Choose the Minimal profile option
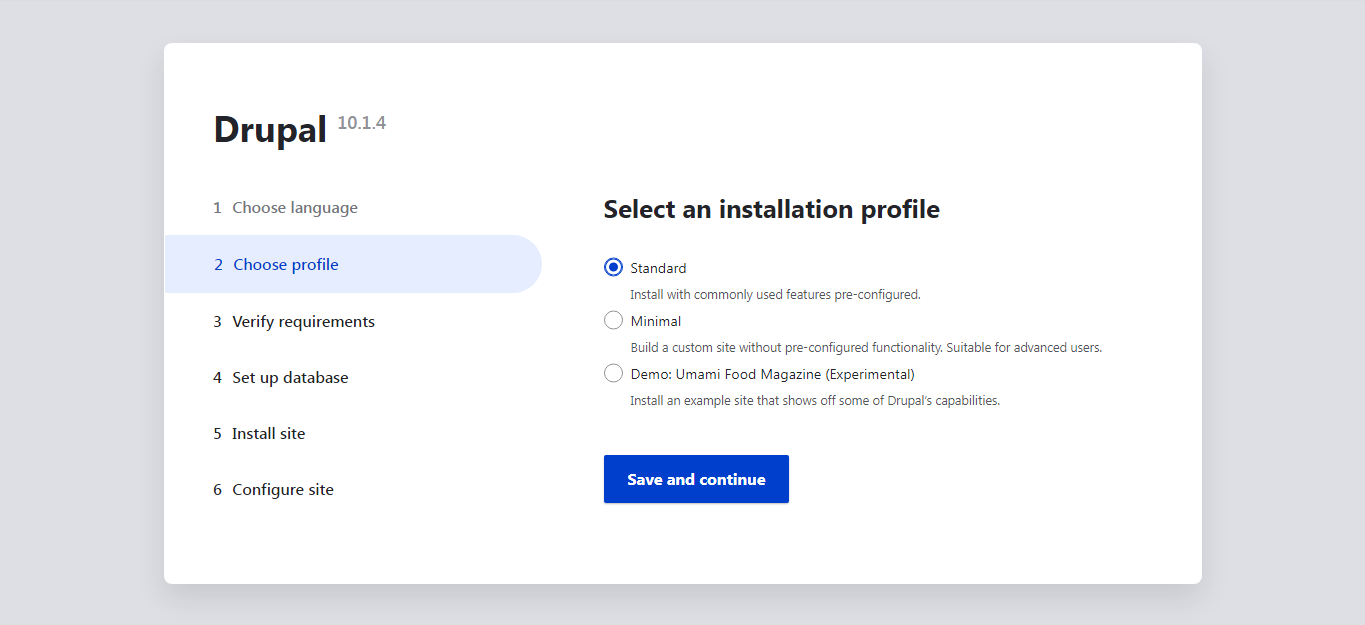 click(613, 320)
